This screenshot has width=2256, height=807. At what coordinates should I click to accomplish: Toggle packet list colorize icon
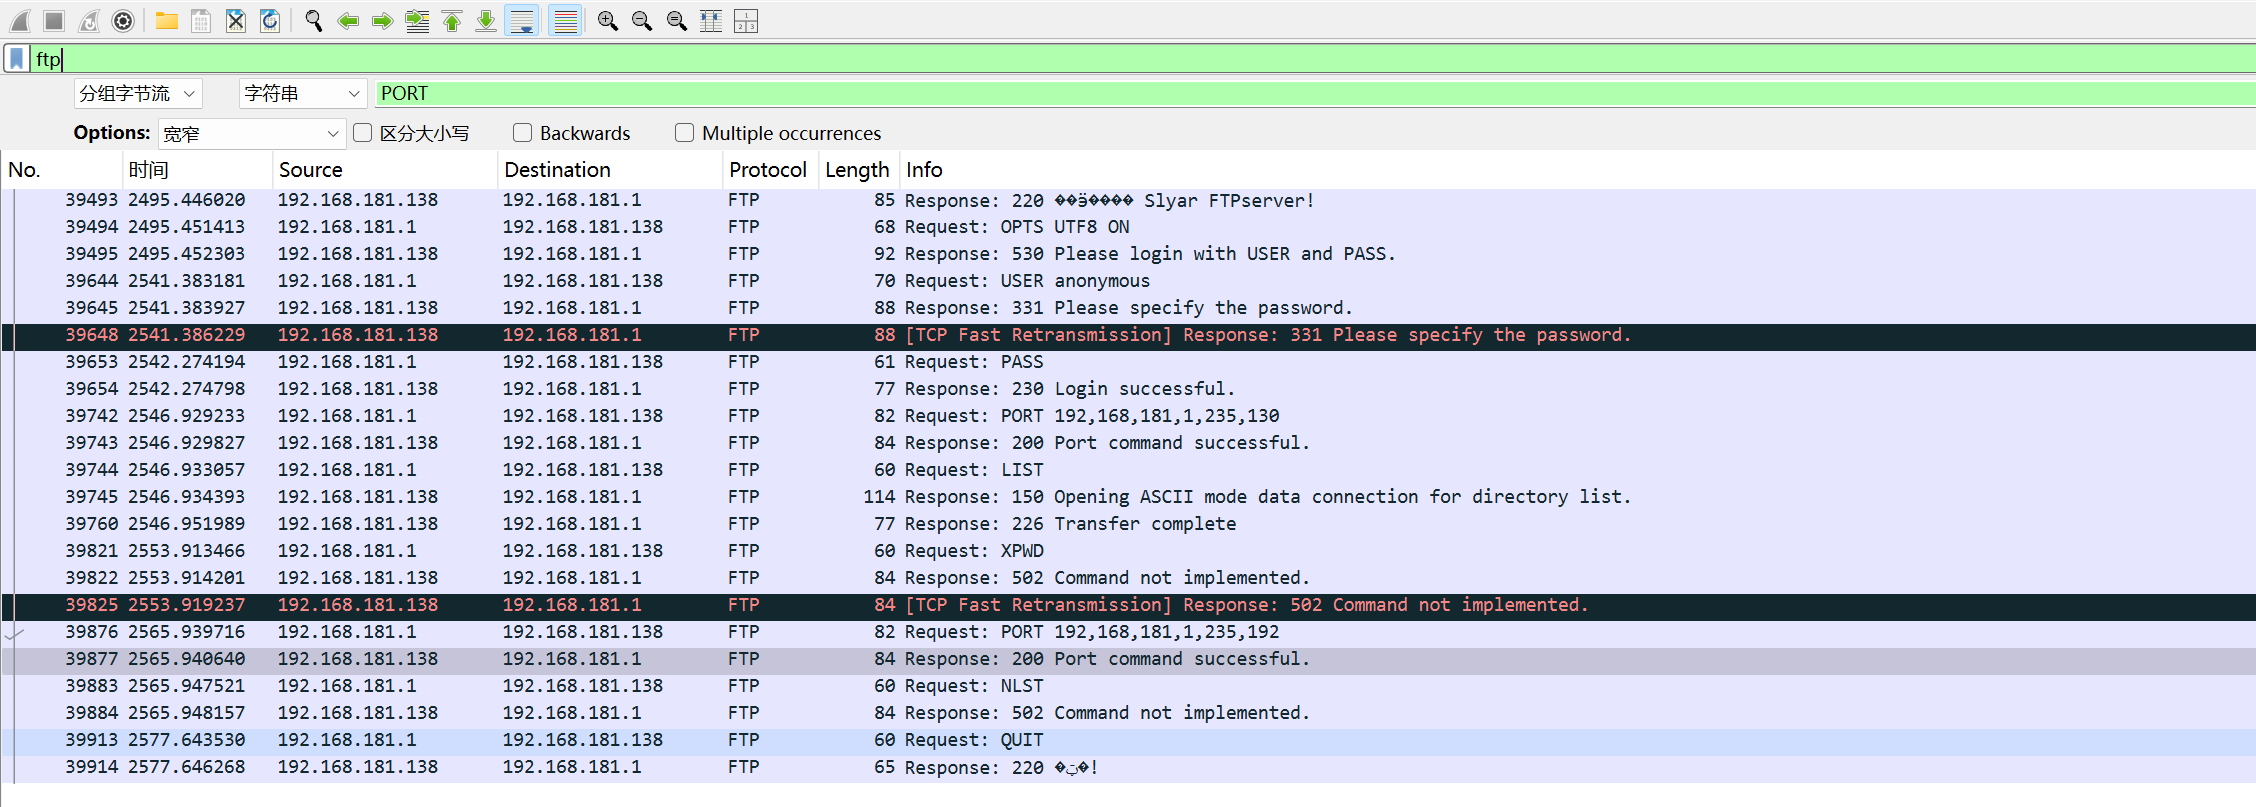coord(565,21)
